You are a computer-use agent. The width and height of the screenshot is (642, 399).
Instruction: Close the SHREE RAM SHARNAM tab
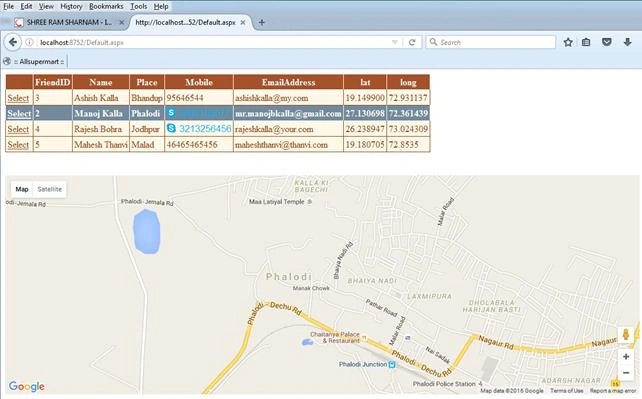point(122,23)
